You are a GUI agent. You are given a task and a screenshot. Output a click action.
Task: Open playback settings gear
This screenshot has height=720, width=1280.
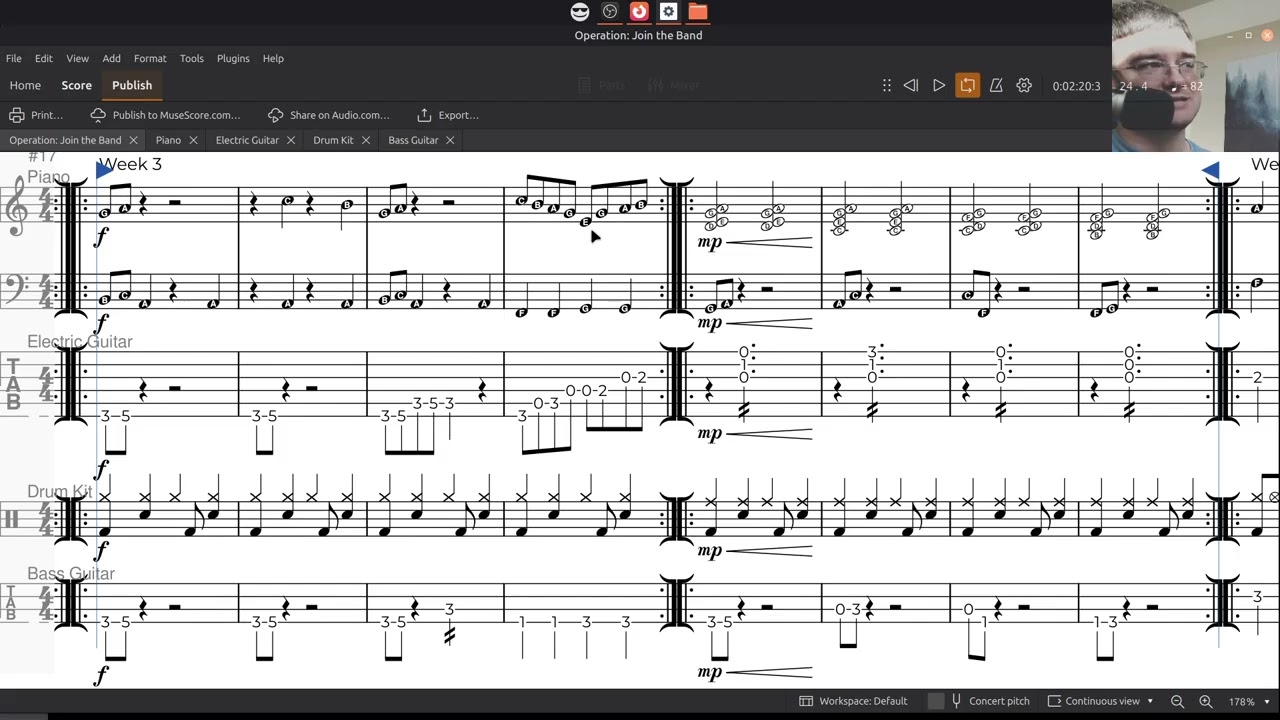click(x=1024, y=86)
